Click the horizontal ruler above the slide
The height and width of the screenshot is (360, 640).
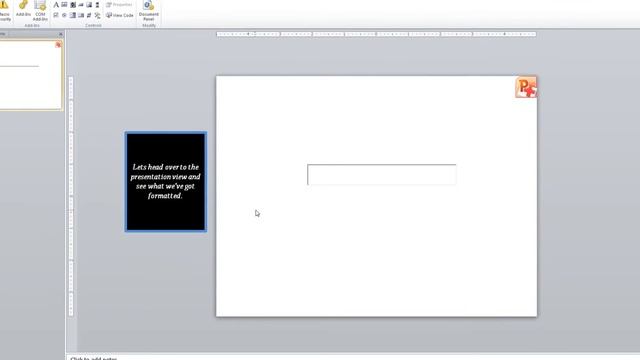point(376,34)
